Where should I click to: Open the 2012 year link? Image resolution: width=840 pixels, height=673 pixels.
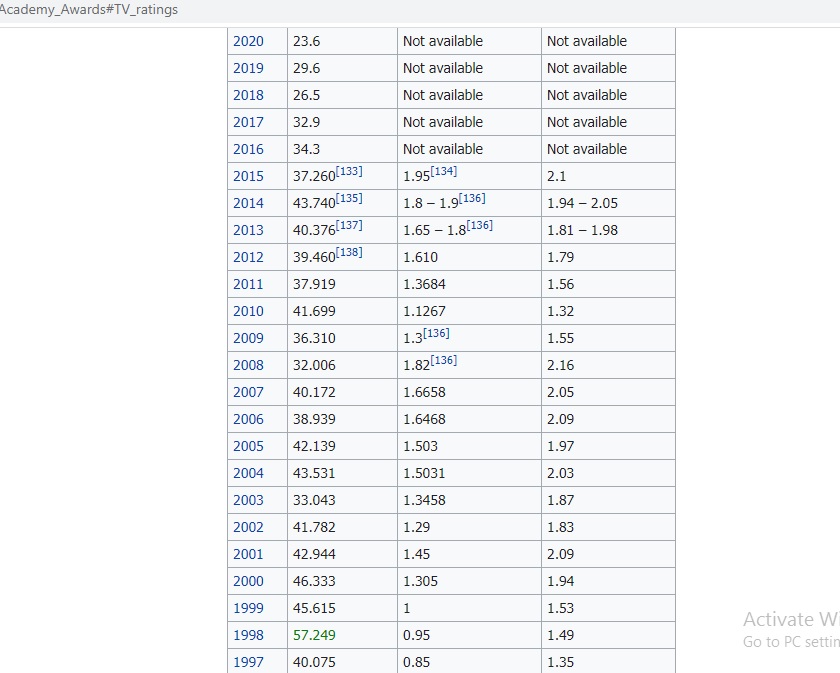point(248,258)
